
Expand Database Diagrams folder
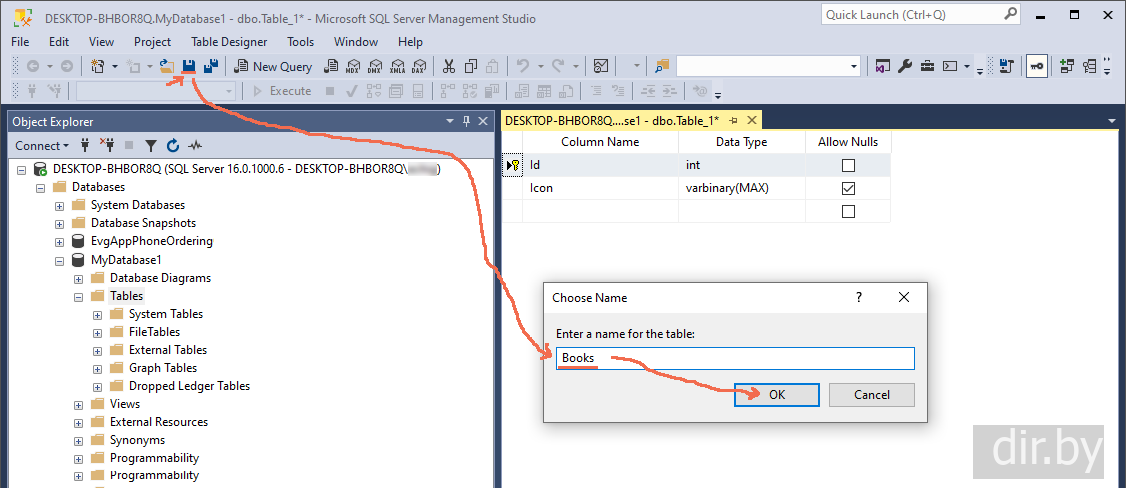tap(78, 278)
